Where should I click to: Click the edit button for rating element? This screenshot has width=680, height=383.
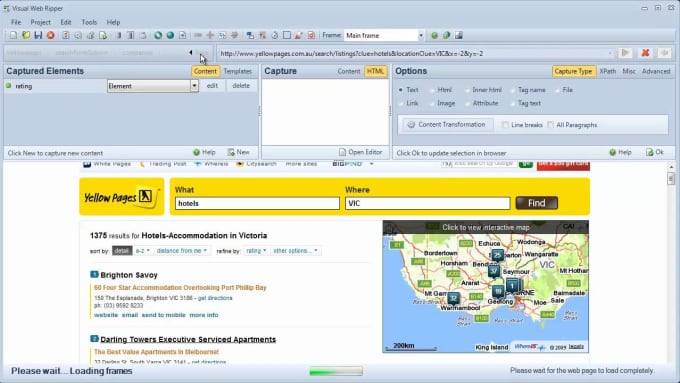(212, 86)
